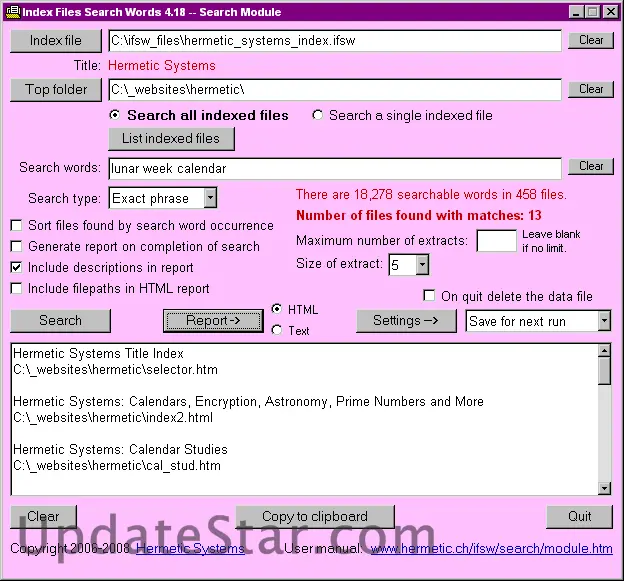
Task: Minimize the Search Module window
Action: (576, 12)
